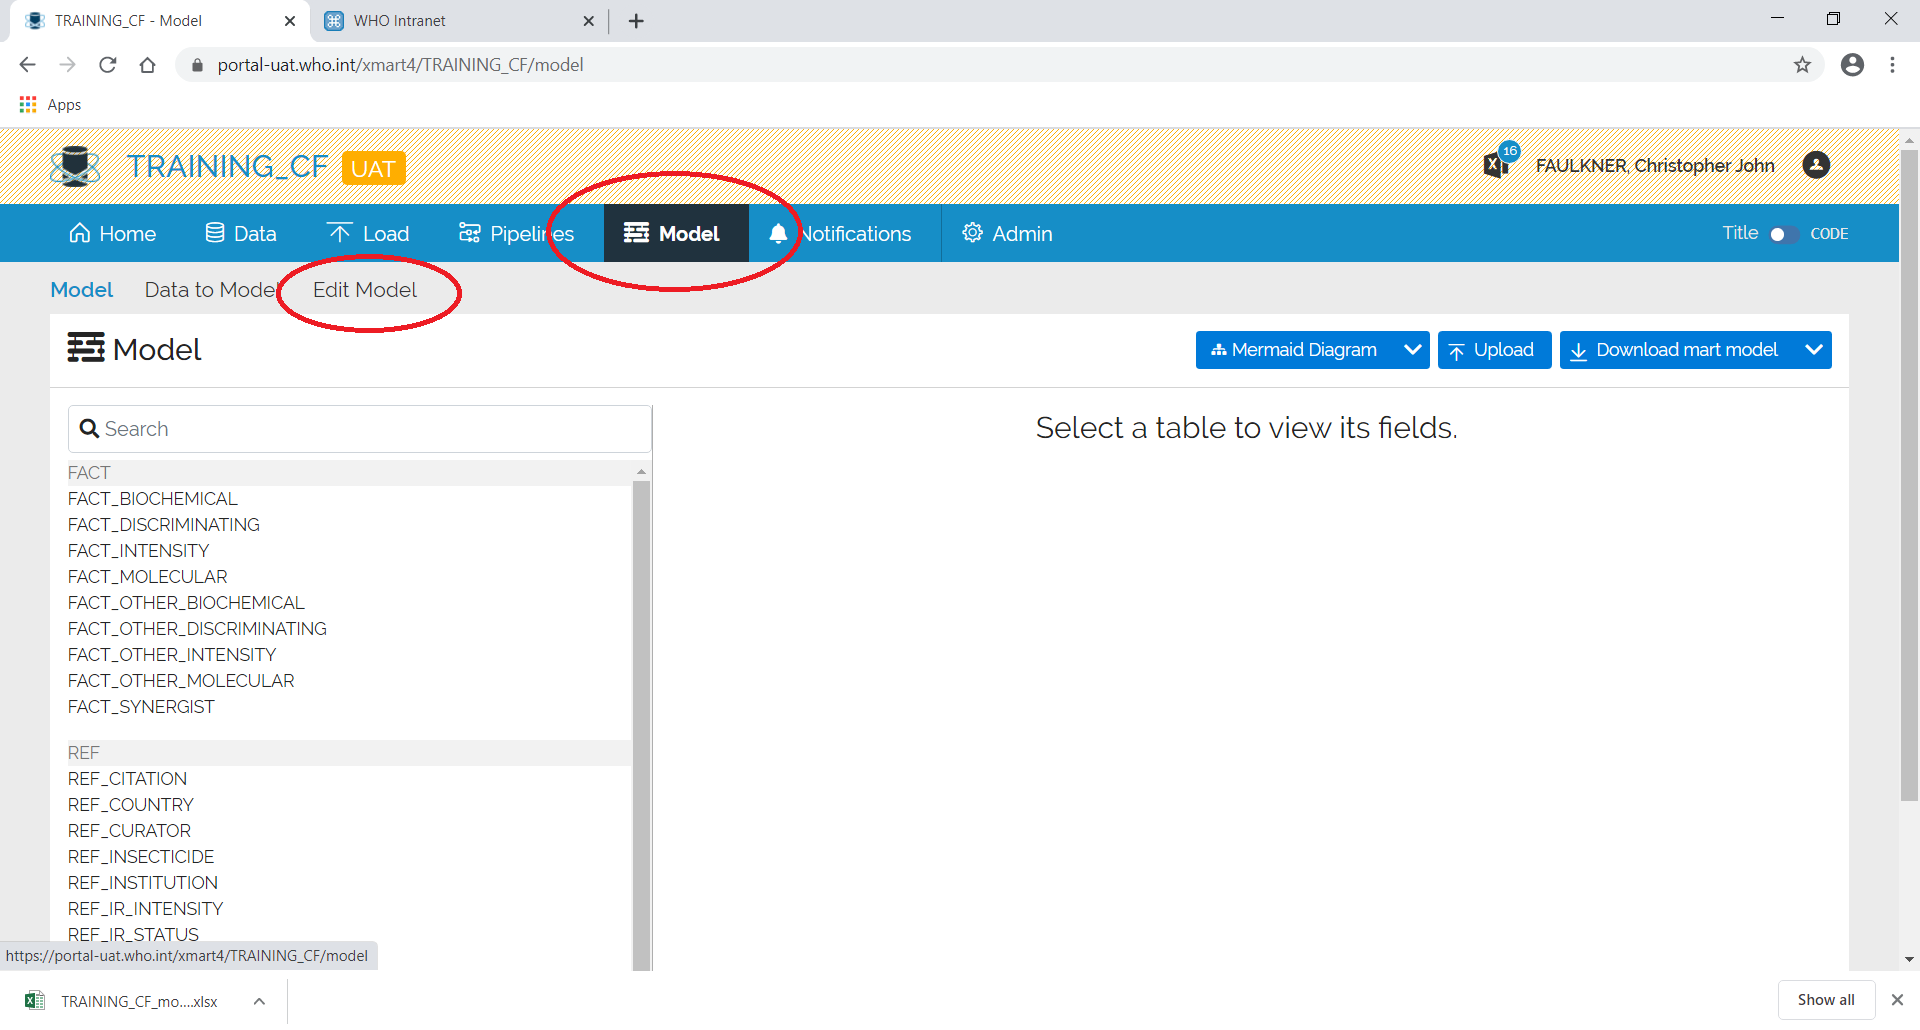Select the FACT_BIOCHEMICAL table

tap(153, 499)
